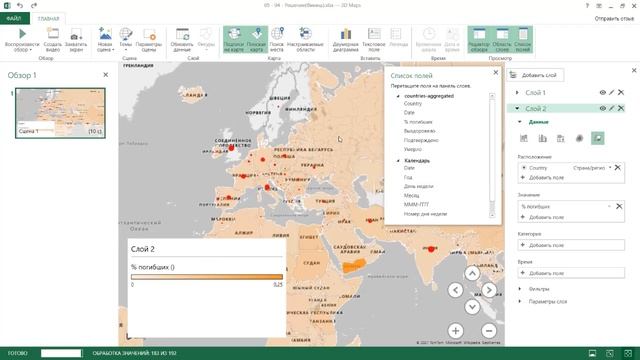Remove the % погибших value field
This screenshot has width=640, height=360.
tap(619, 207)
